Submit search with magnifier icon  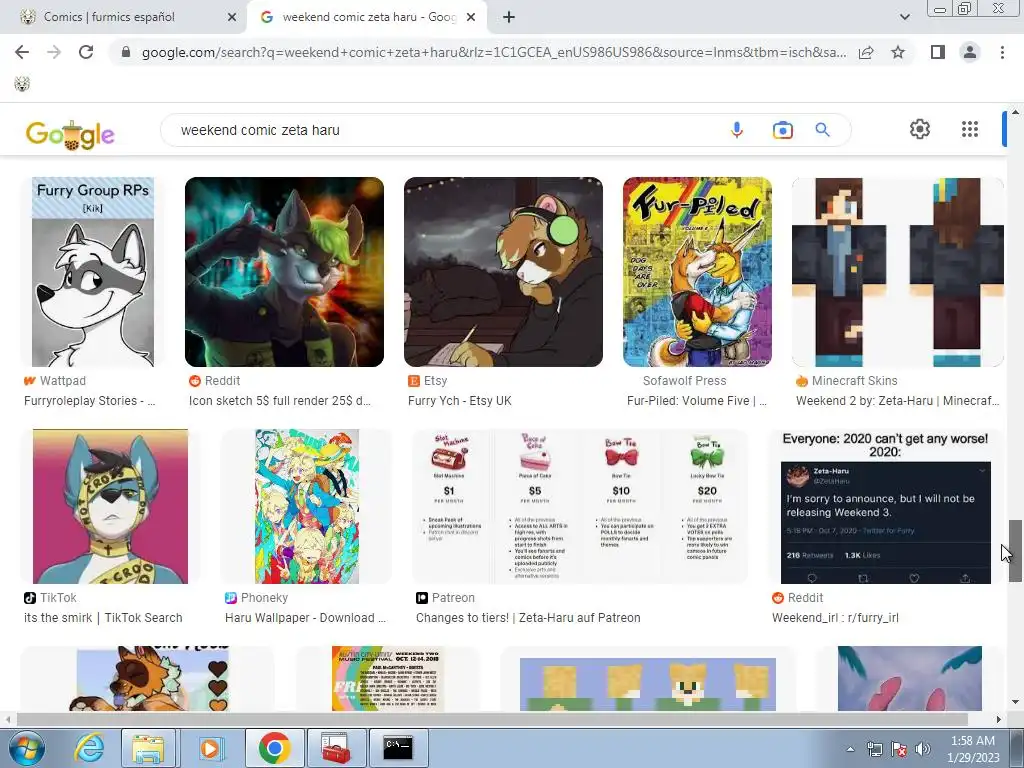click(x=822, y=130)
